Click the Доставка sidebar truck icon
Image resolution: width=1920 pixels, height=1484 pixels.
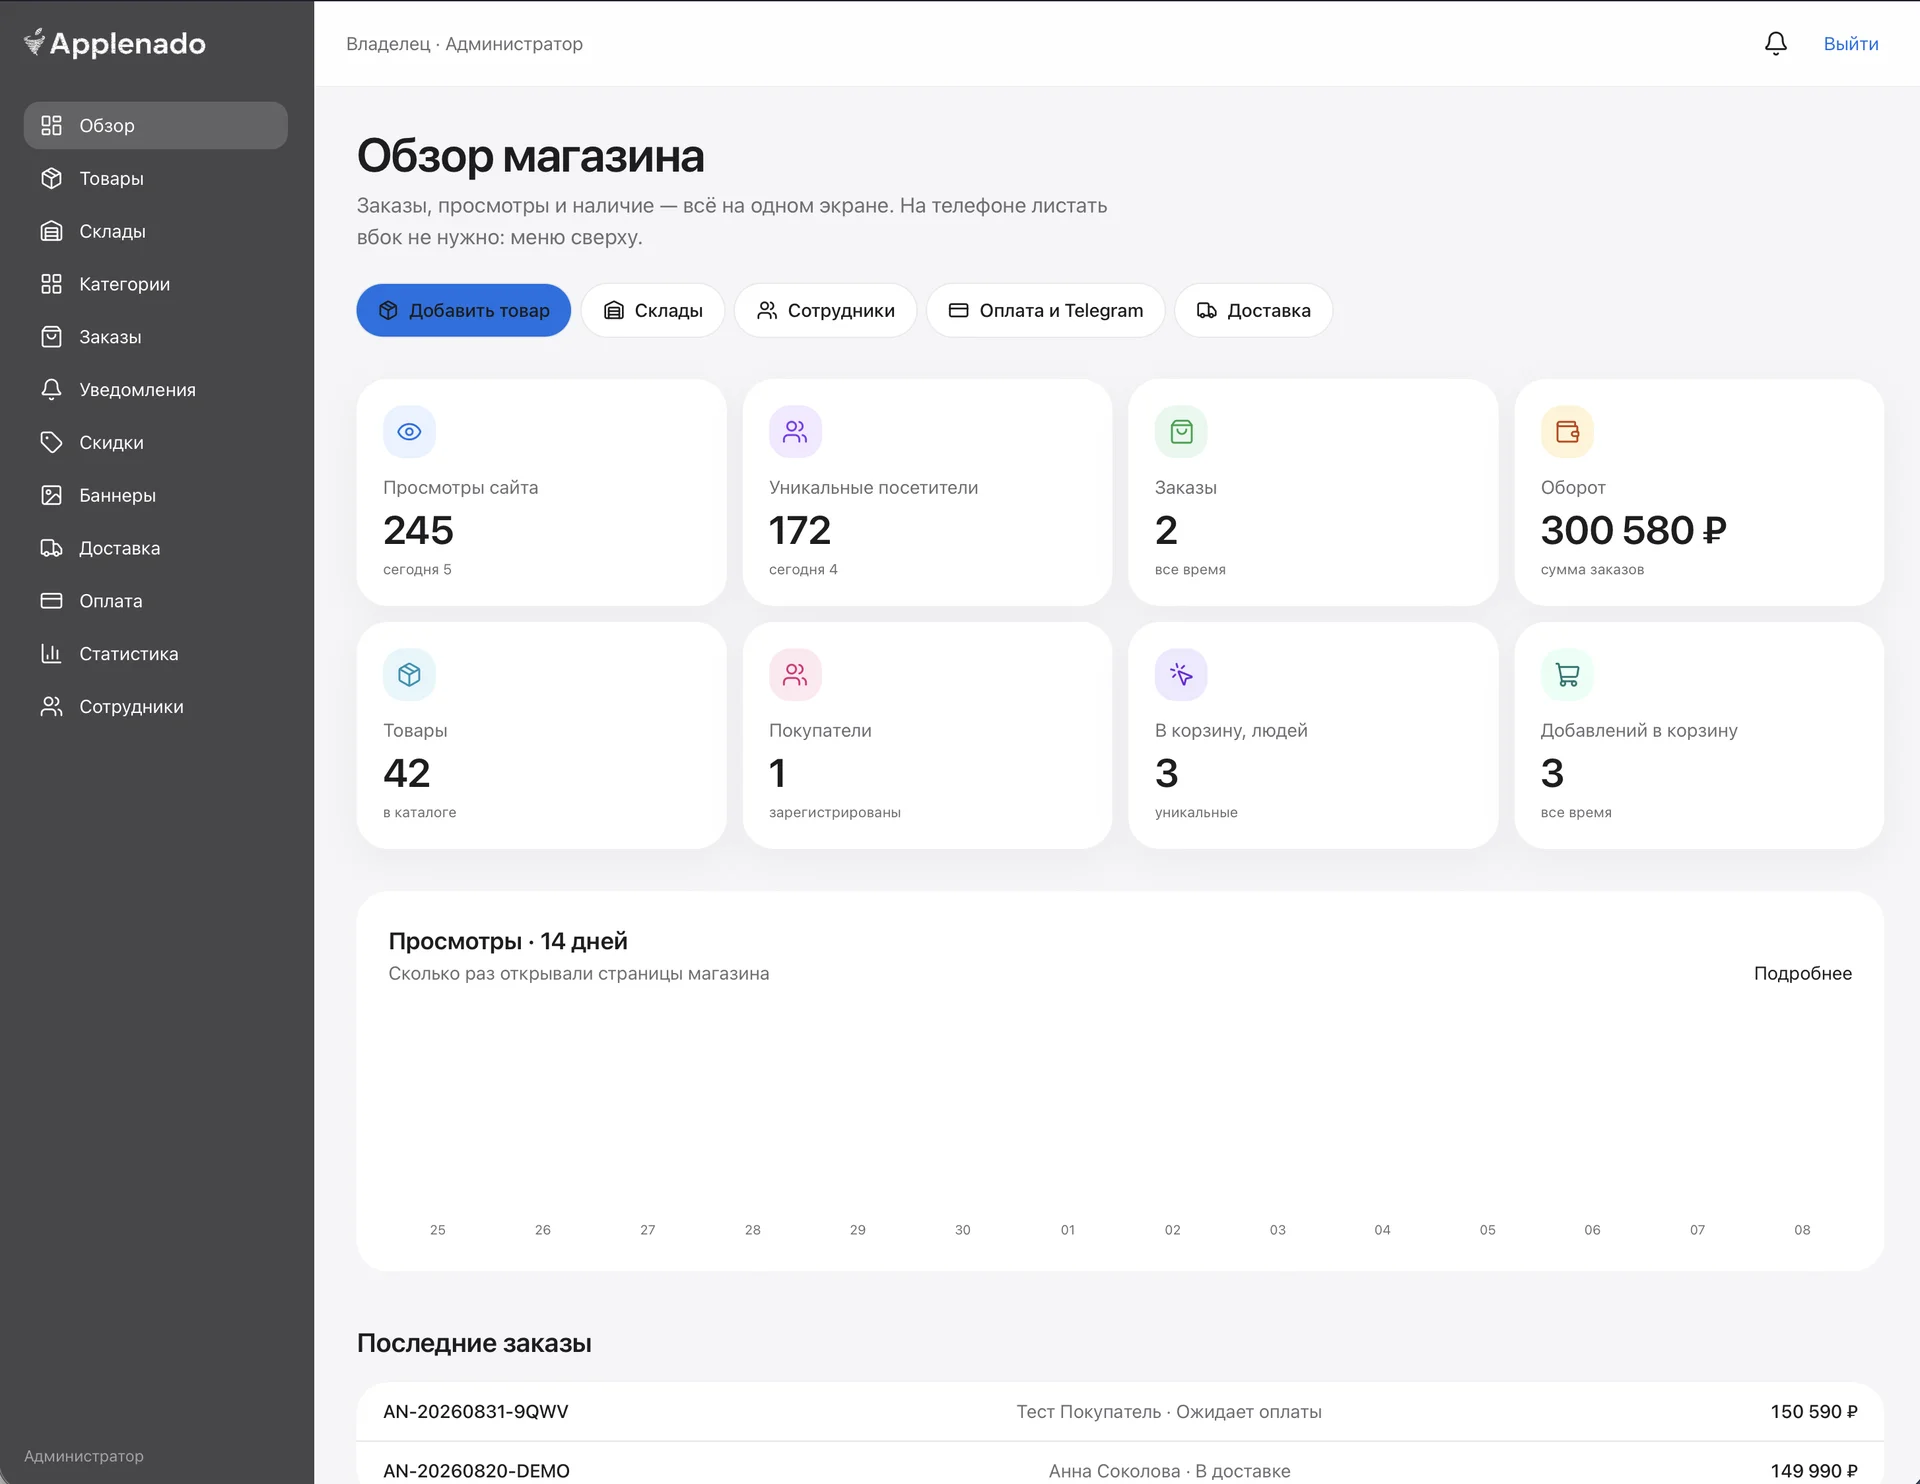pyautogui.click(x=51, y=548)
